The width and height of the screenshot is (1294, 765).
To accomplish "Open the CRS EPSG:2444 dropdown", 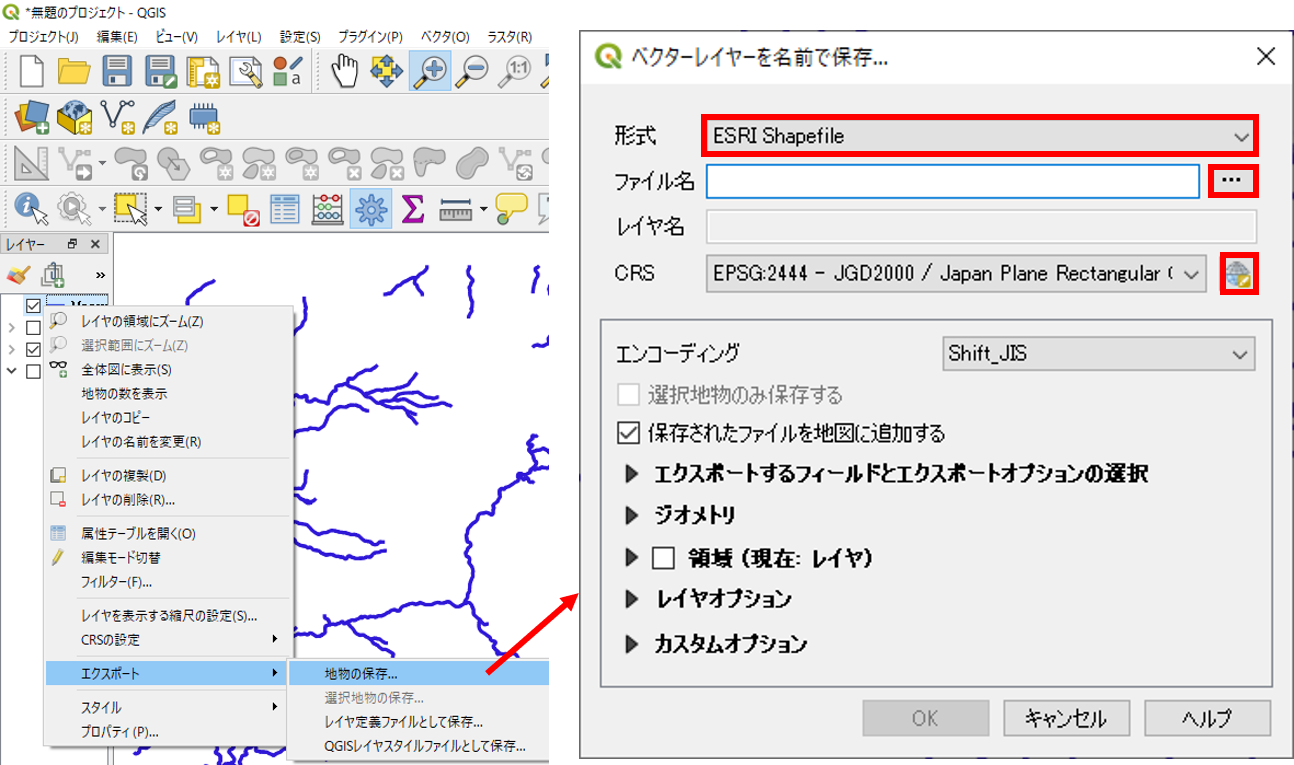I will [x=958, y=273].
